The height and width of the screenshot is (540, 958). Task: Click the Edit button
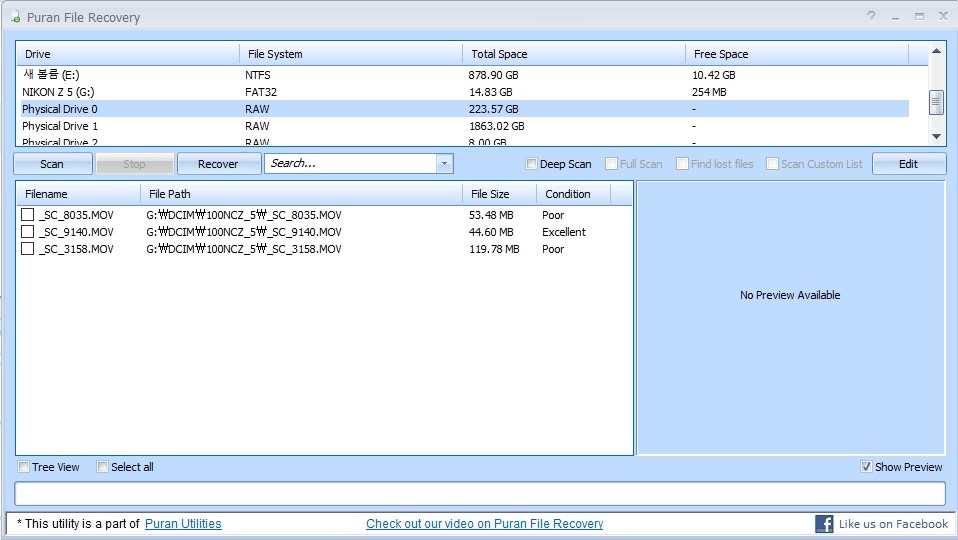tap(908, 164)
